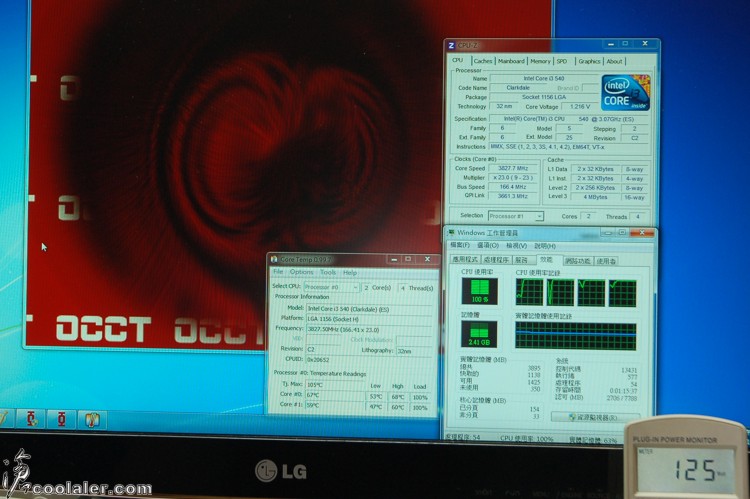Viewport: 750px width, 499px height.
Task: Switch to the 使用者 tab in Task Manager
Action: [x=607, y=261]
